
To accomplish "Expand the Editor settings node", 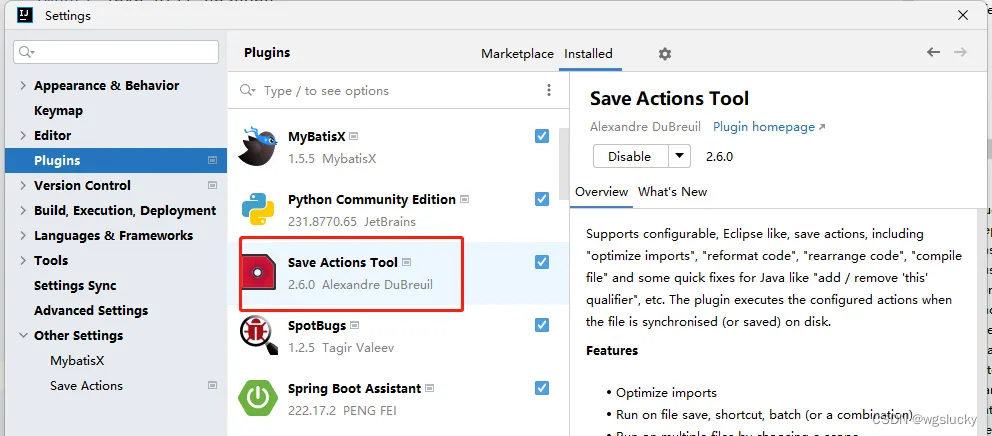I will (x=23, y=135).
